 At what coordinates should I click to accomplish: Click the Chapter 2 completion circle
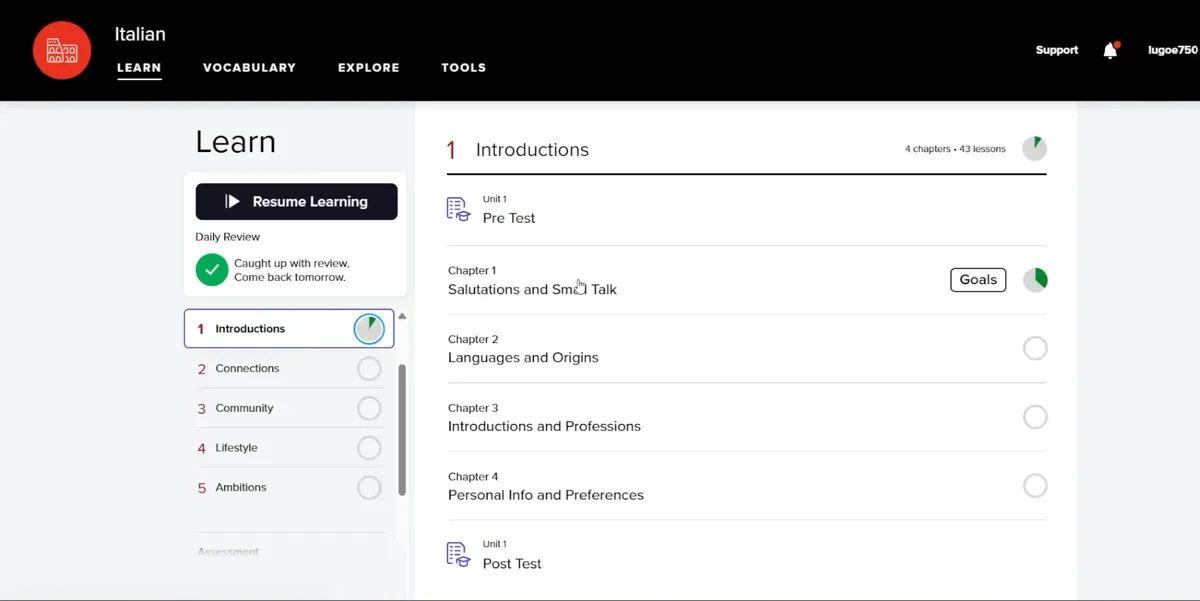(x=1035, y=348)
